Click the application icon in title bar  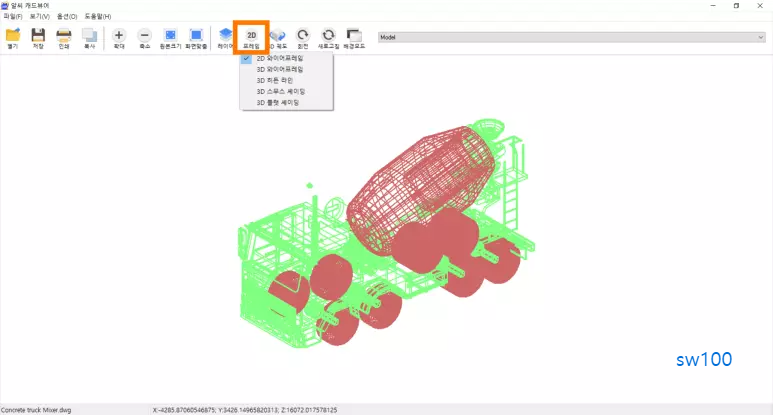click(5, 5)
